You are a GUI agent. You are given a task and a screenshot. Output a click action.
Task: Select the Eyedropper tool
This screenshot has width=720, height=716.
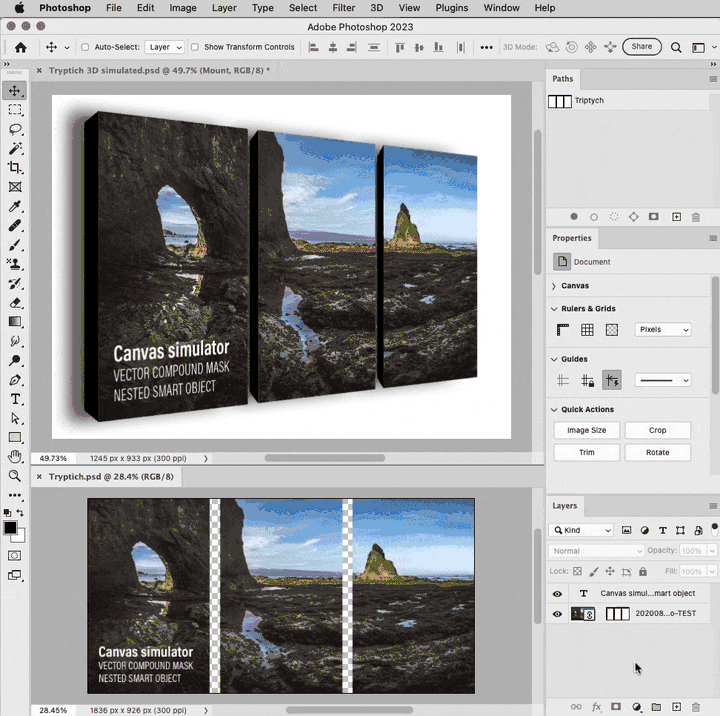[x=15, y=207]
